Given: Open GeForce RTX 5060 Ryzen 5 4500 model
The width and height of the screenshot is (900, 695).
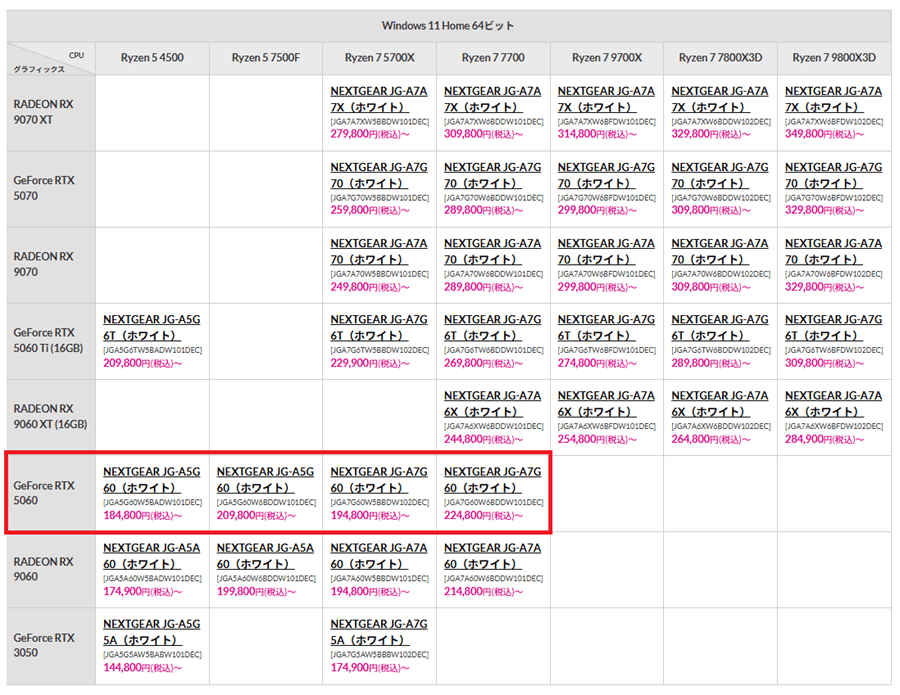Looking at the screenshot, I should tap(152, 479).
